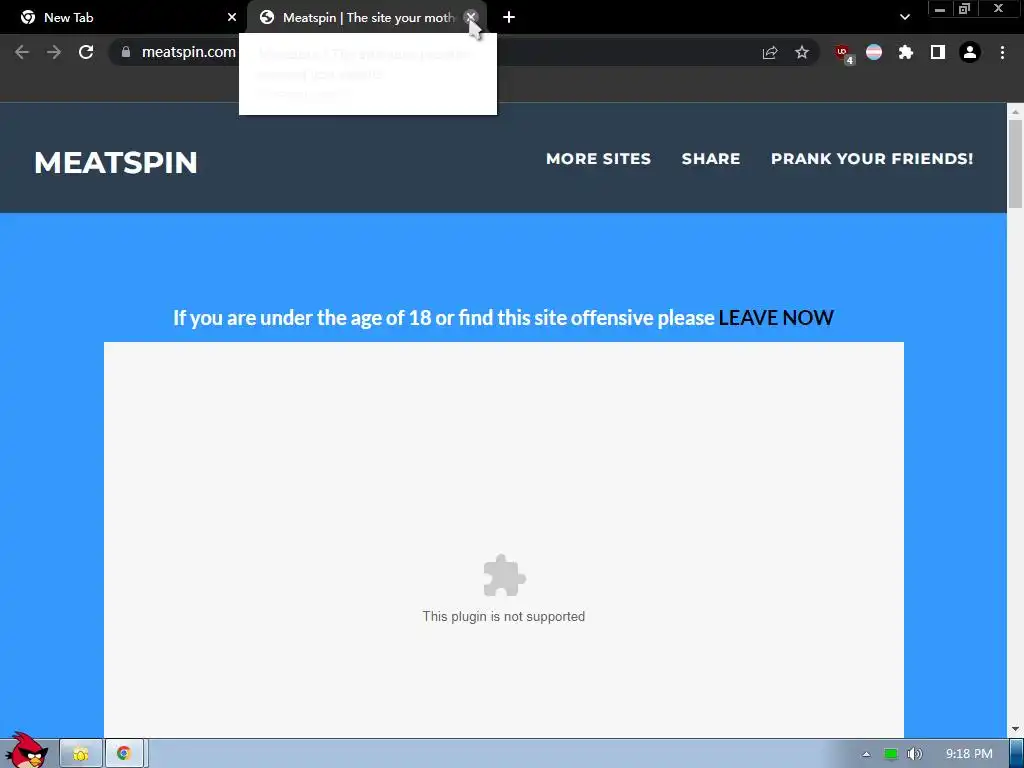Image resolution: width=1024 pixels, height=768 pixels.
Task: Expand the tab search chevron
Action: (904, 17)
